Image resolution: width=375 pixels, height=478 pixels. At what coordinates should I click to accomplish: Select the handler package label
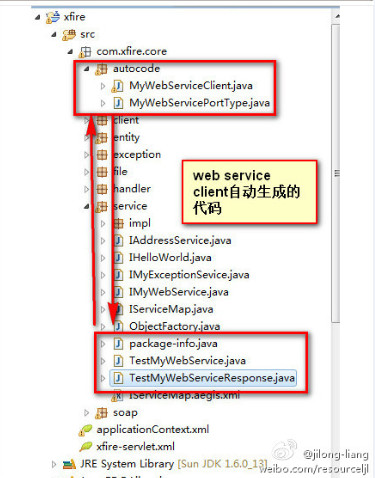click(132, 189)
